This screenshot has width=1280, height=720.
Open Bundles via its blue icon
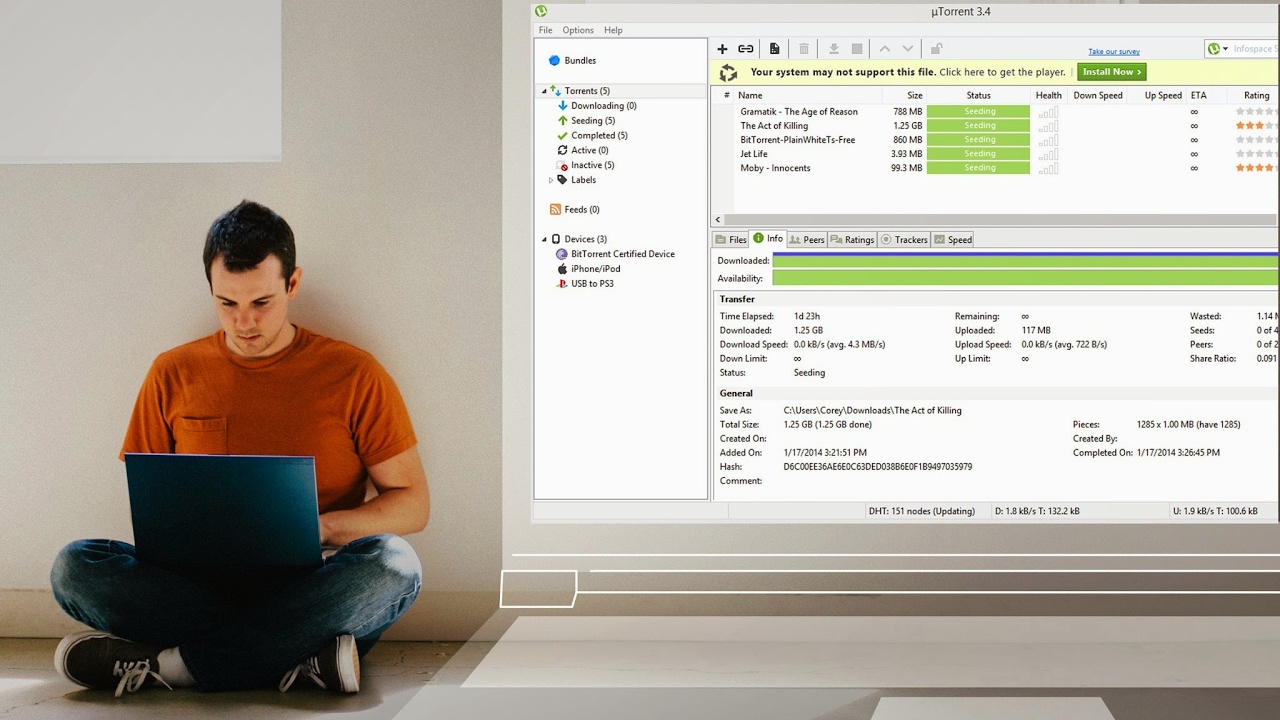point(554,61)
